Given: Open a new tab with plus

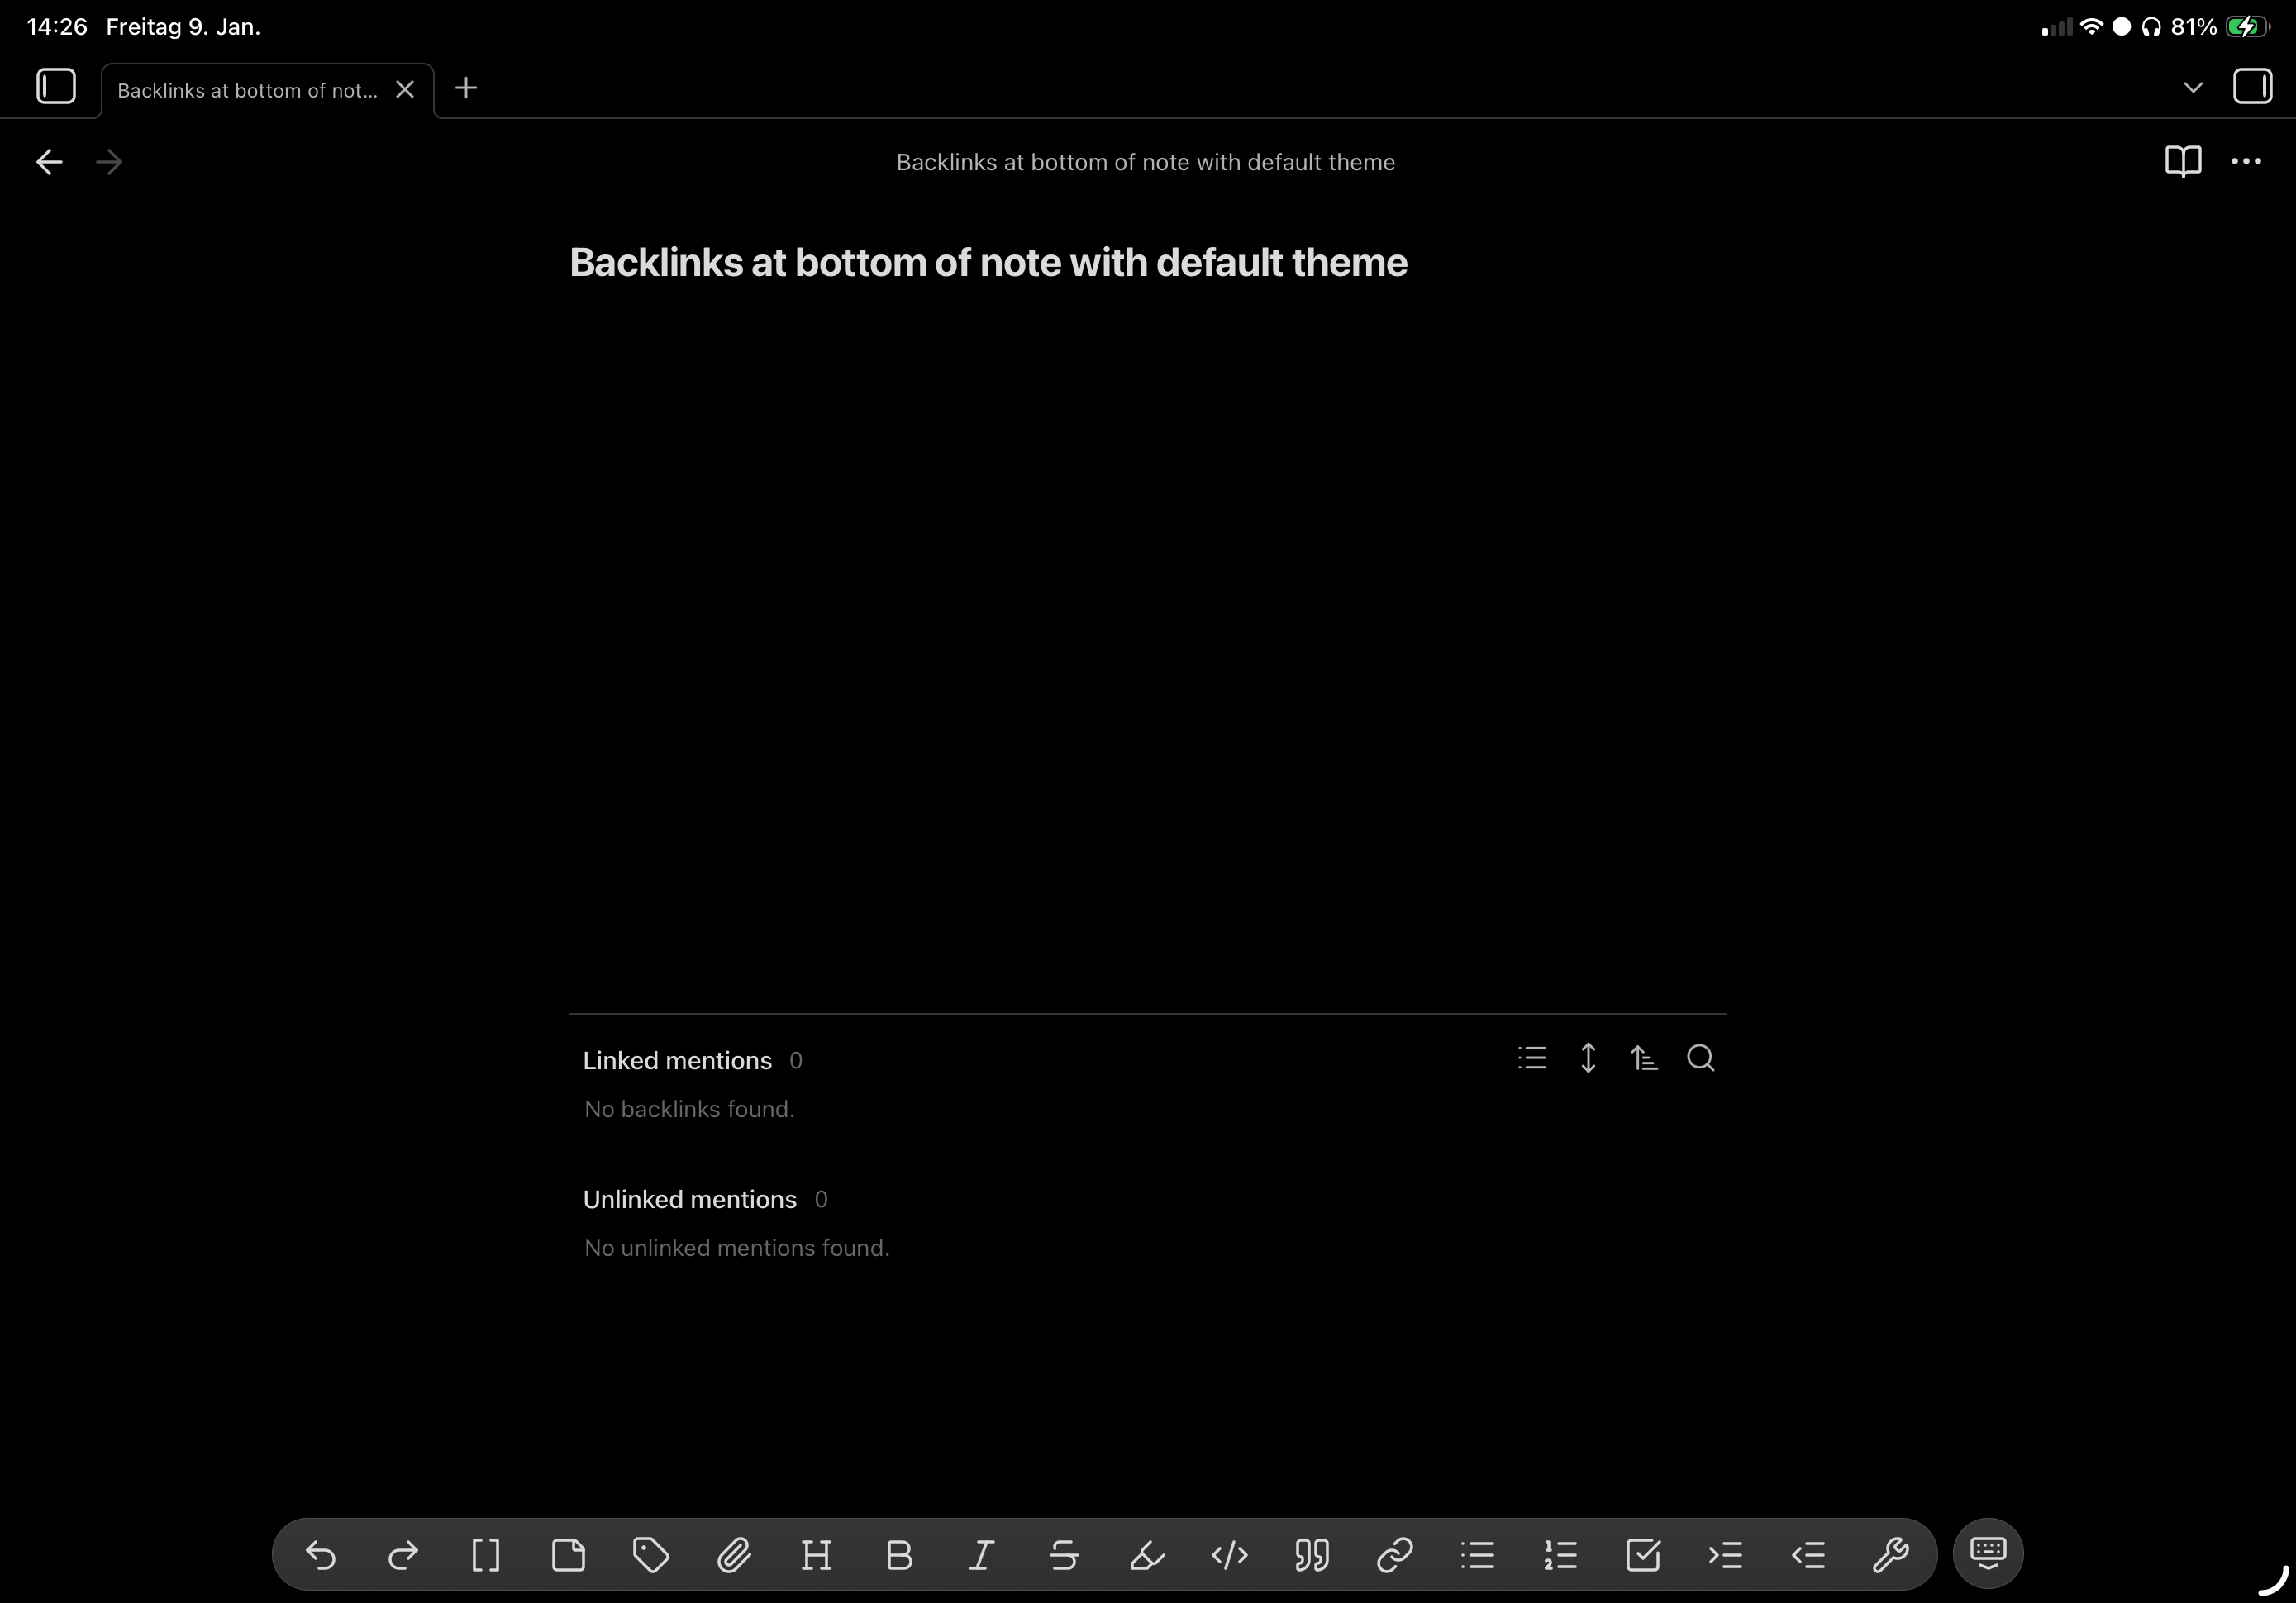Looking at the screenshot, I should tap(466, 88).
